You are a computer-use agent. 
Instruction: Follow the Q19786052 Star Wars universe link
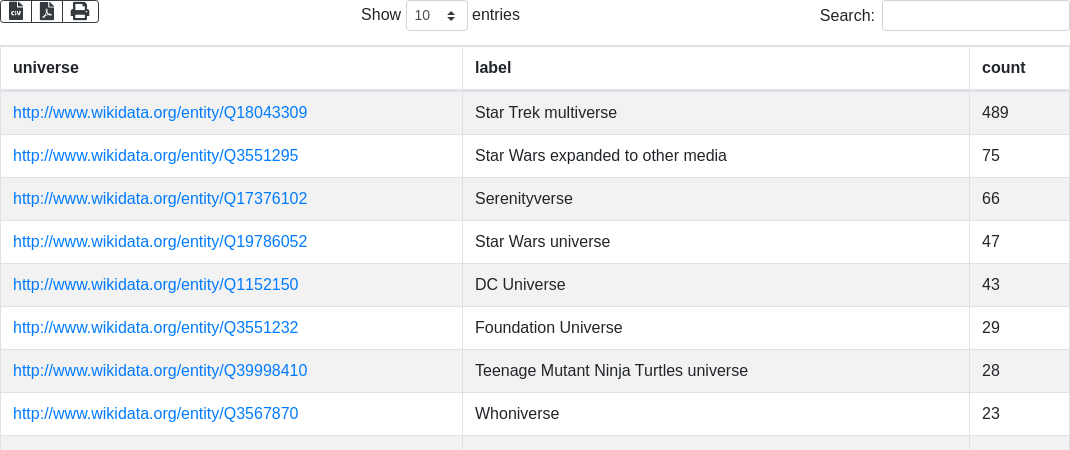(x=160, y=242)
